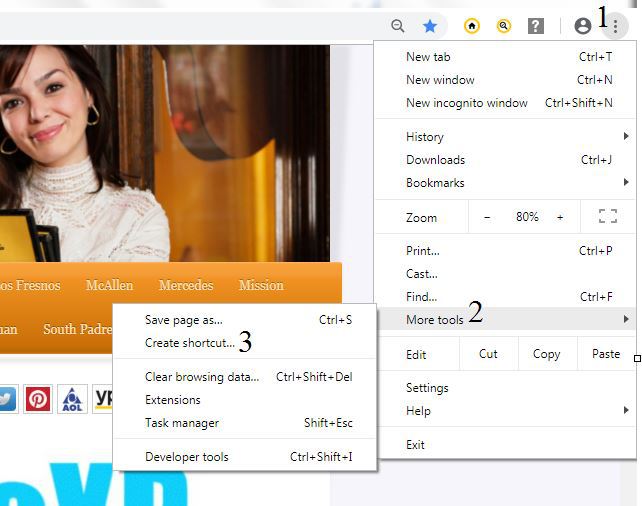Screen dimensions: 642x506
Task: Click the zoom magnifier icon in address bar
Action: pyautogui.click(x=398, y=26)
